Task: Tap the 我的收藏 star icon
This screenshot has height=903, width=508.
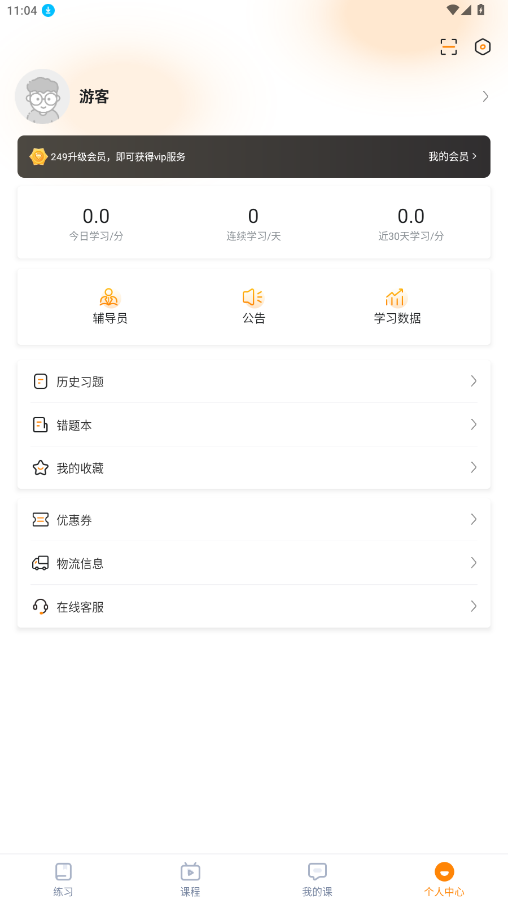Action: (40, 468)
